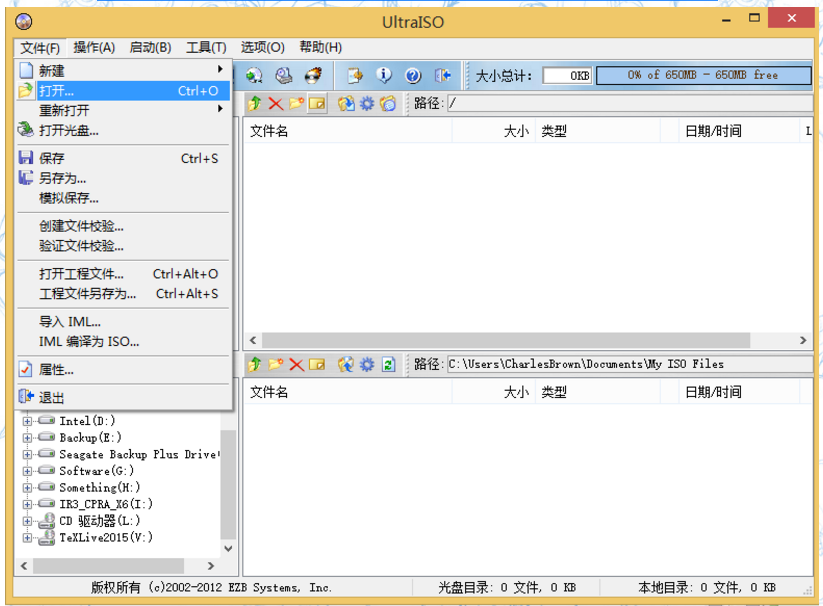Click blue gear icon in image pane toolbar

click(x=367, y=103)
